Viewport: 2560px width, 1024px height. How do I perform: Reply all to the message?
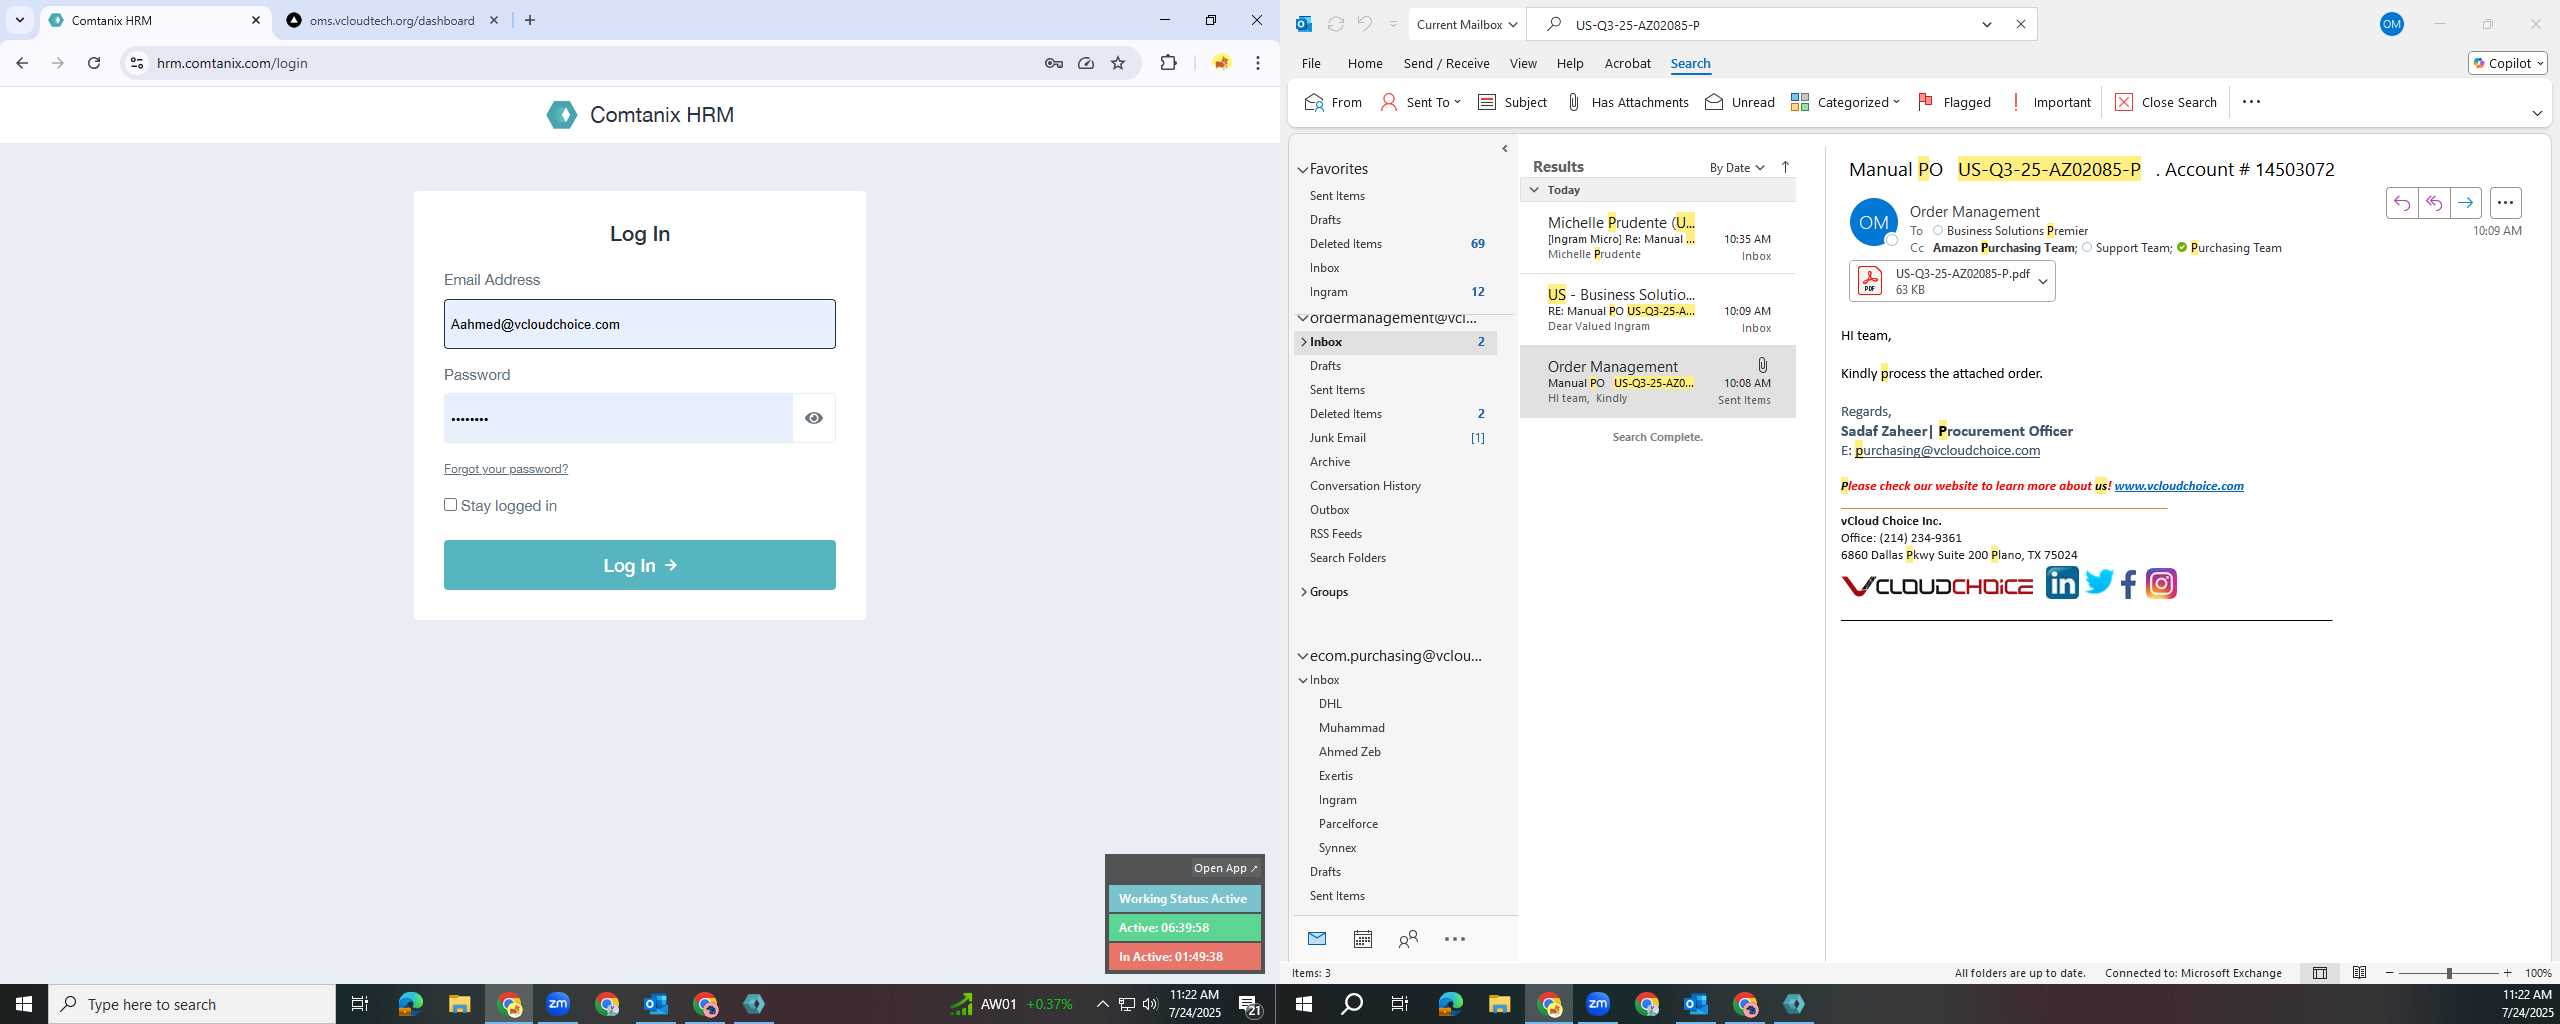(2434, 203)
